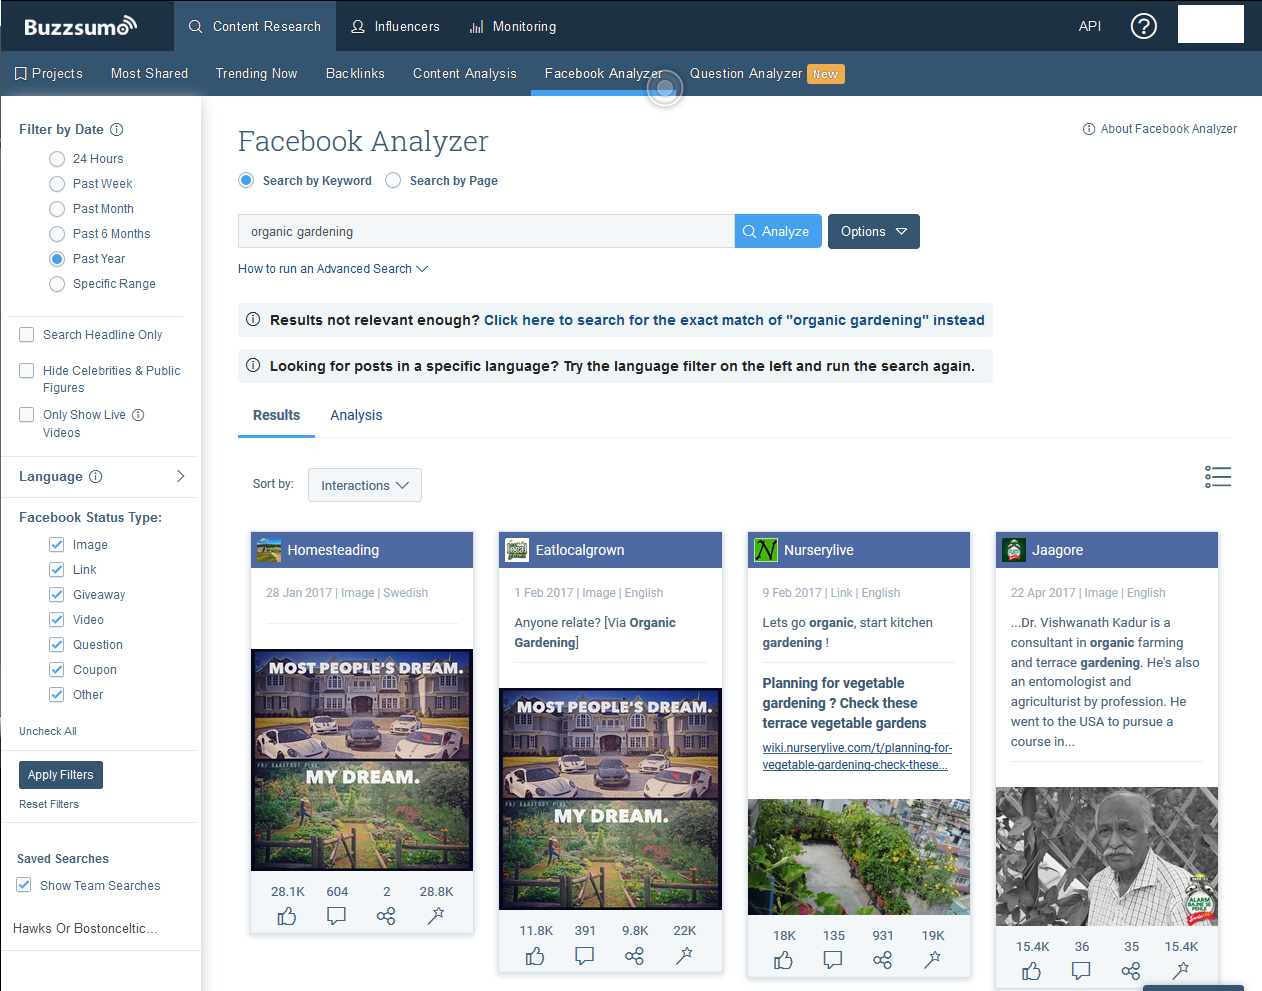Screen dimensions: 1262x991
Task: Click the interactions icon on Eatlocalgrown card
Action: (x=684, y=956)
